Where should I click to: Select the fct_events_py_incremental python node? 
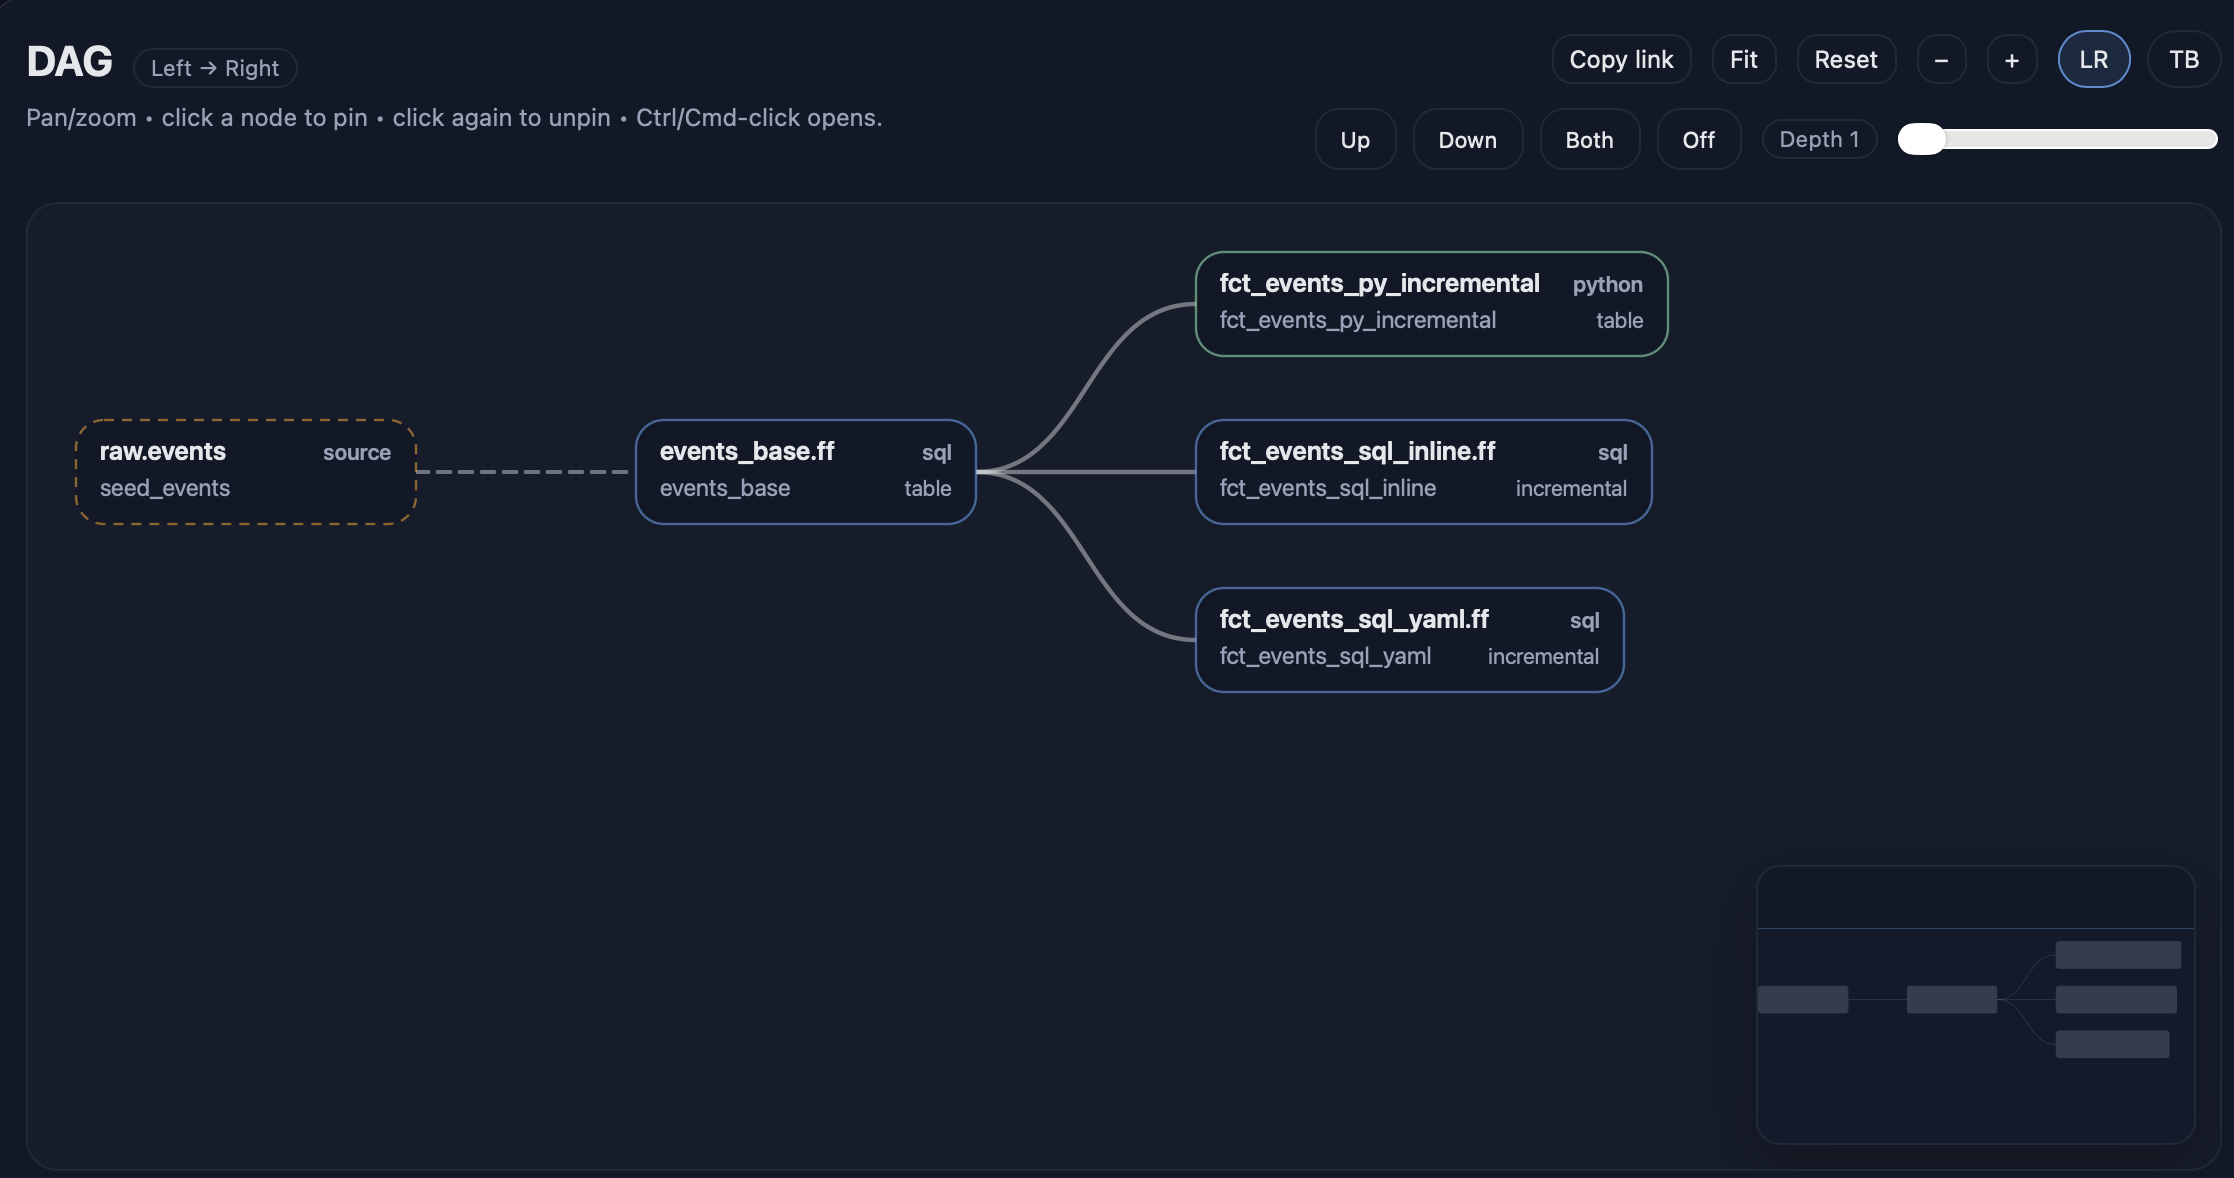[1430, 303]
